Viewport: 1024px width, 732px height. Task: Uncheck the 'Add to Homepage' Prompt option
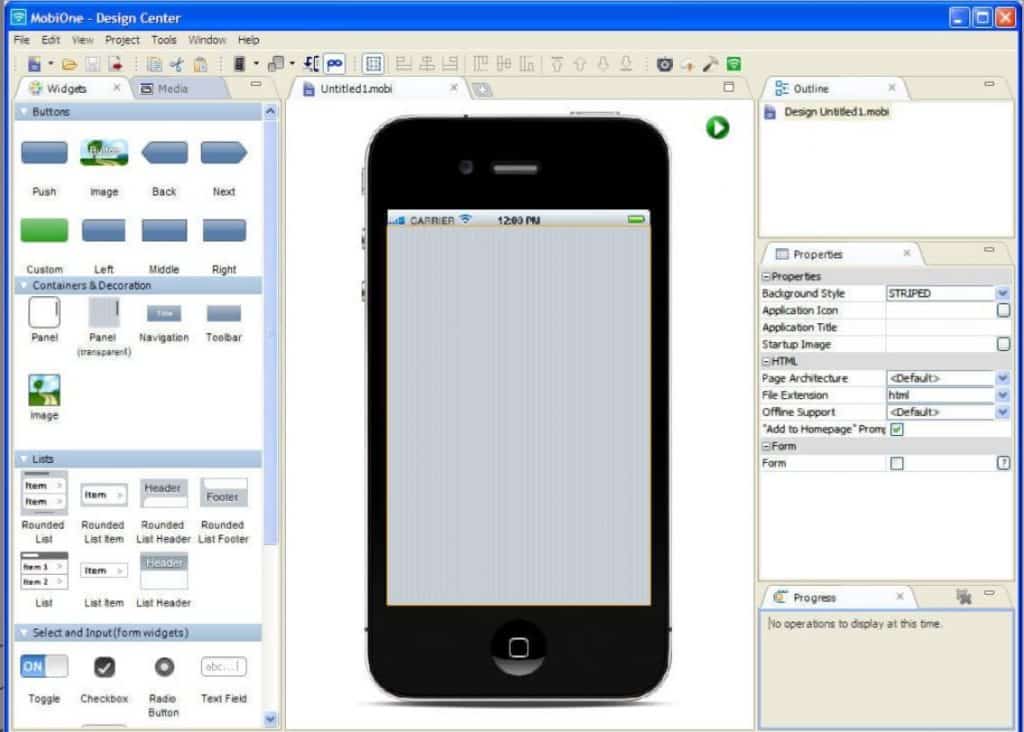pyautogui.click(x=897, y=429)
